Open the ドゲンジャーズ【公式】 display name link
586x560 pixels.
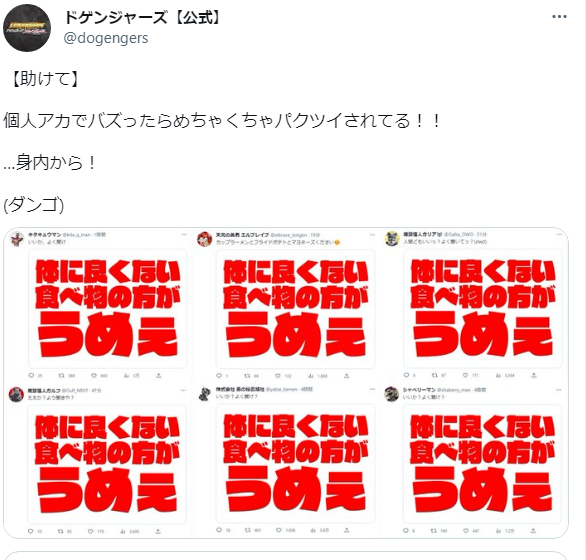pos(144,18)
